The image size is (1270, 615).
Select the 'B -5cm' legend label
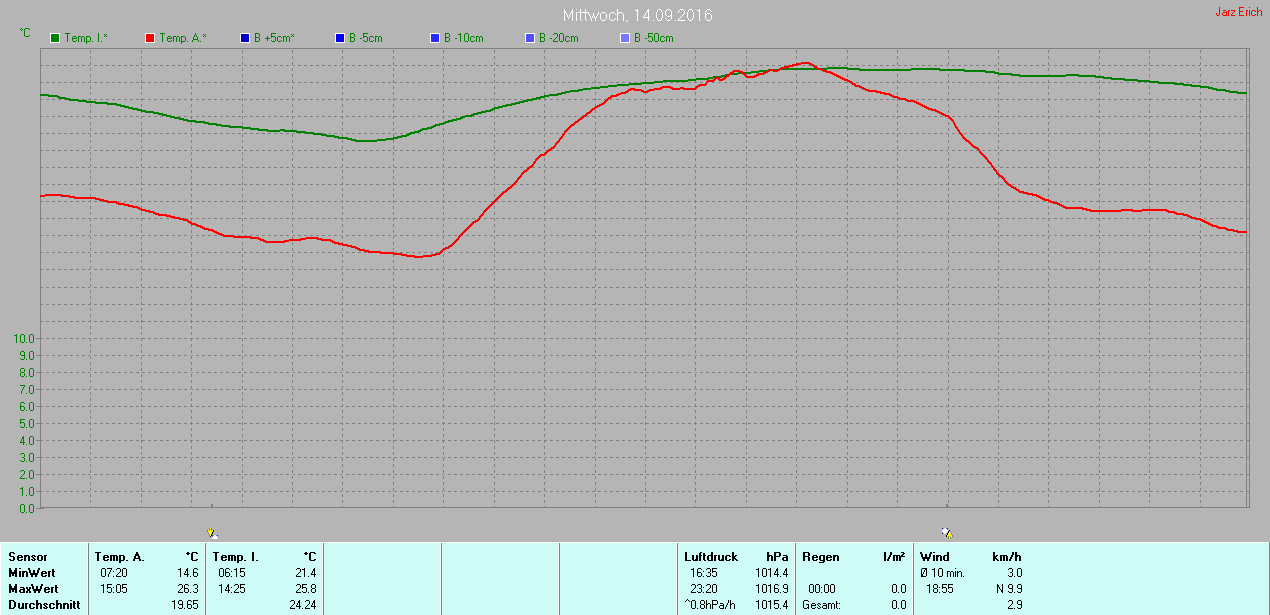coord(365,38)
